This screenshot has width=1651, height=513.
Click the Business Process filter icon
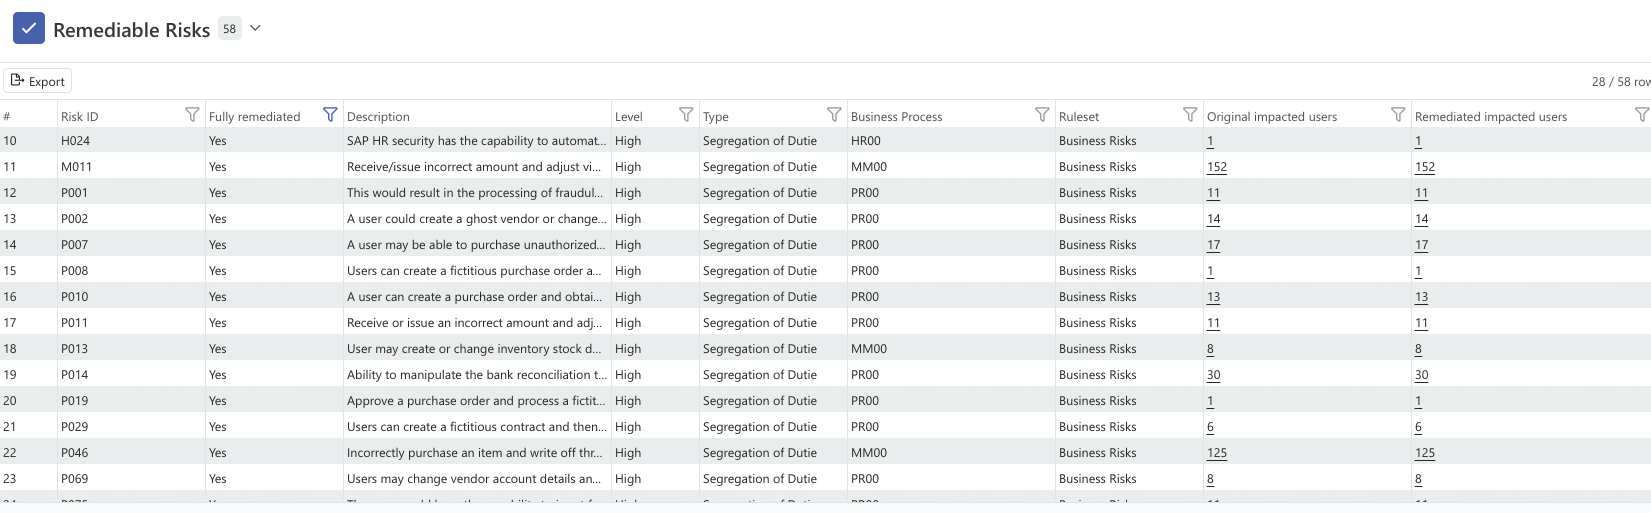coord(1042,115)
